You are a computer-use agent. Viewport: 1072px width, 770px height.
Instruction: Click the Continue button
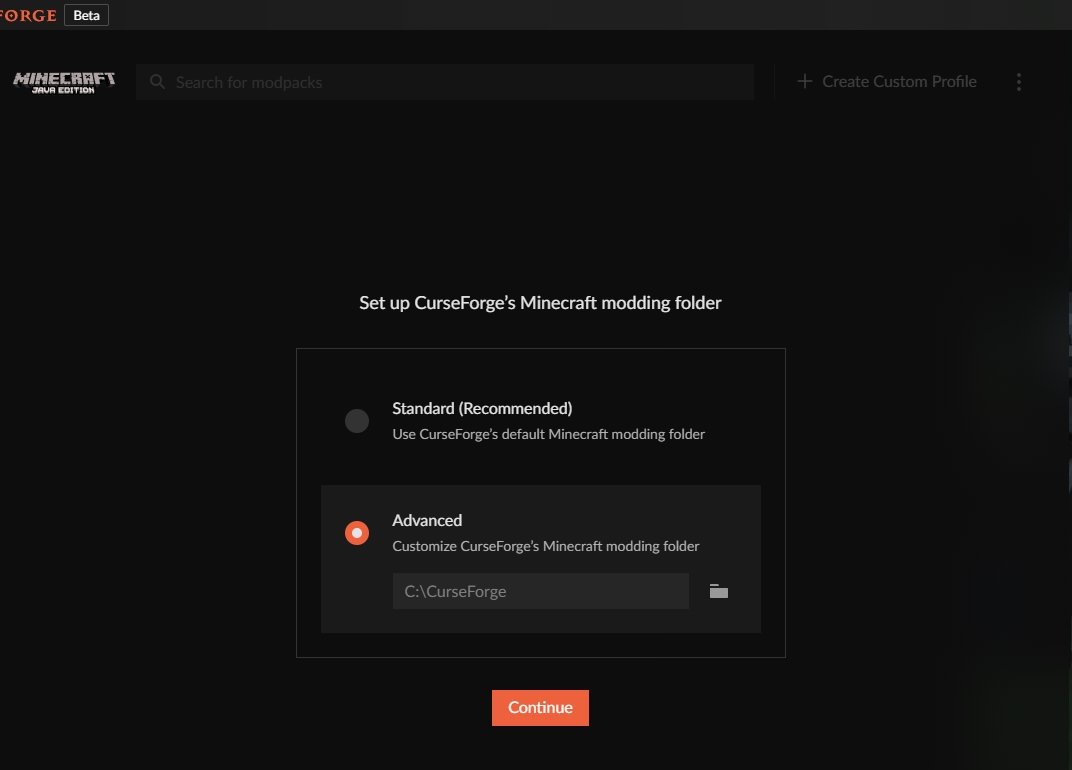(540, 708)
